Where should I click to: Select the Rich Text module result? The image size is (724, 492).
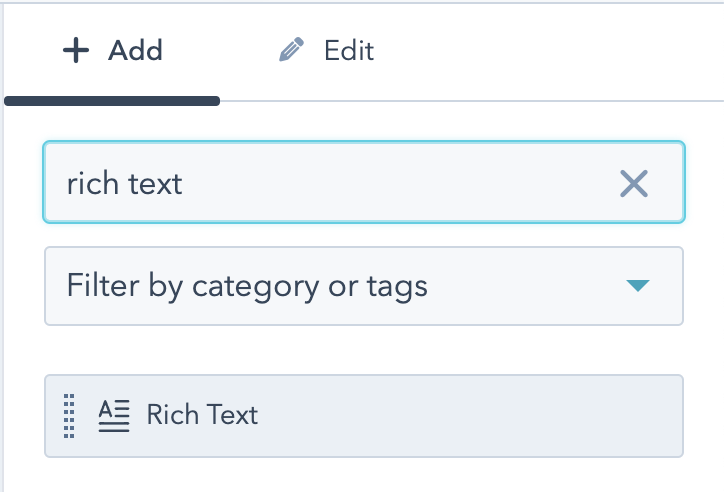[364, 416]
